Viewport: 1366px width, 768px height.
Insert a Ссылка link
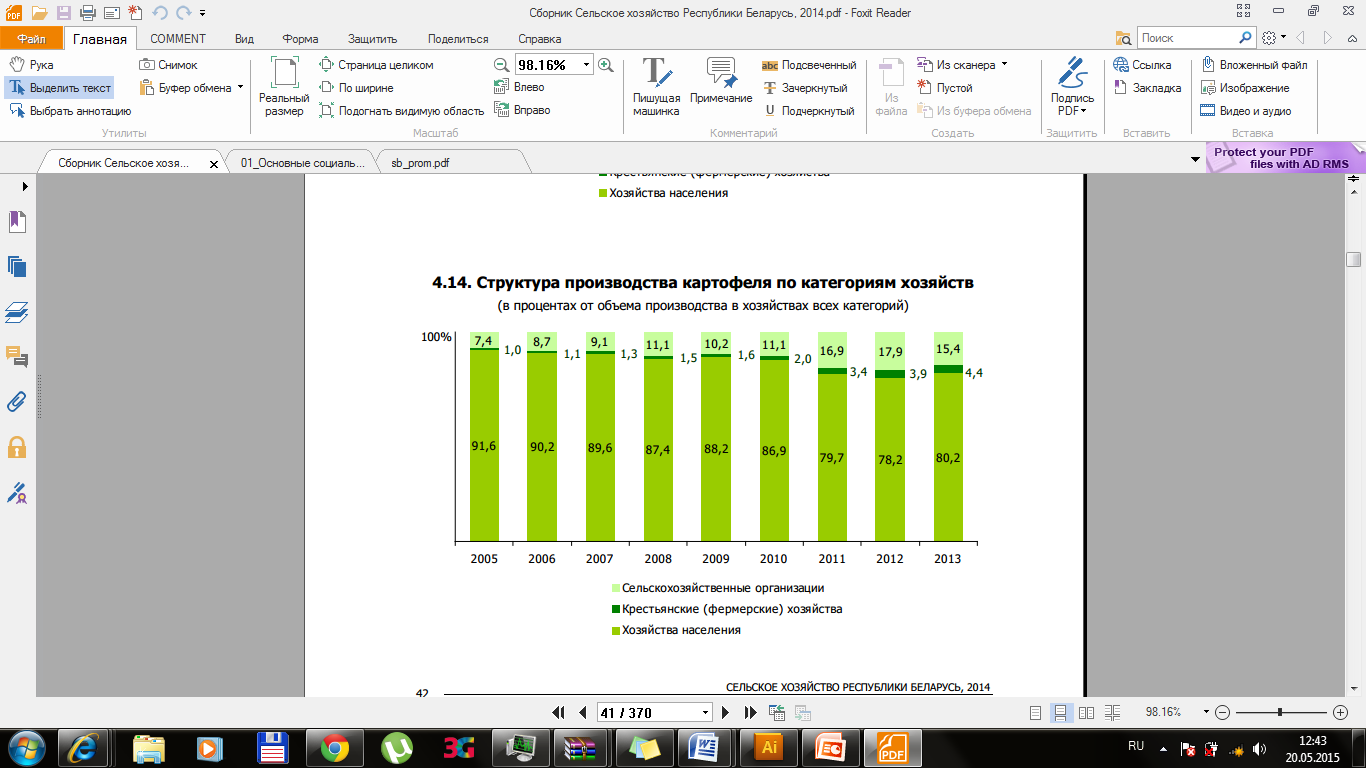(x=1142, y=65)
